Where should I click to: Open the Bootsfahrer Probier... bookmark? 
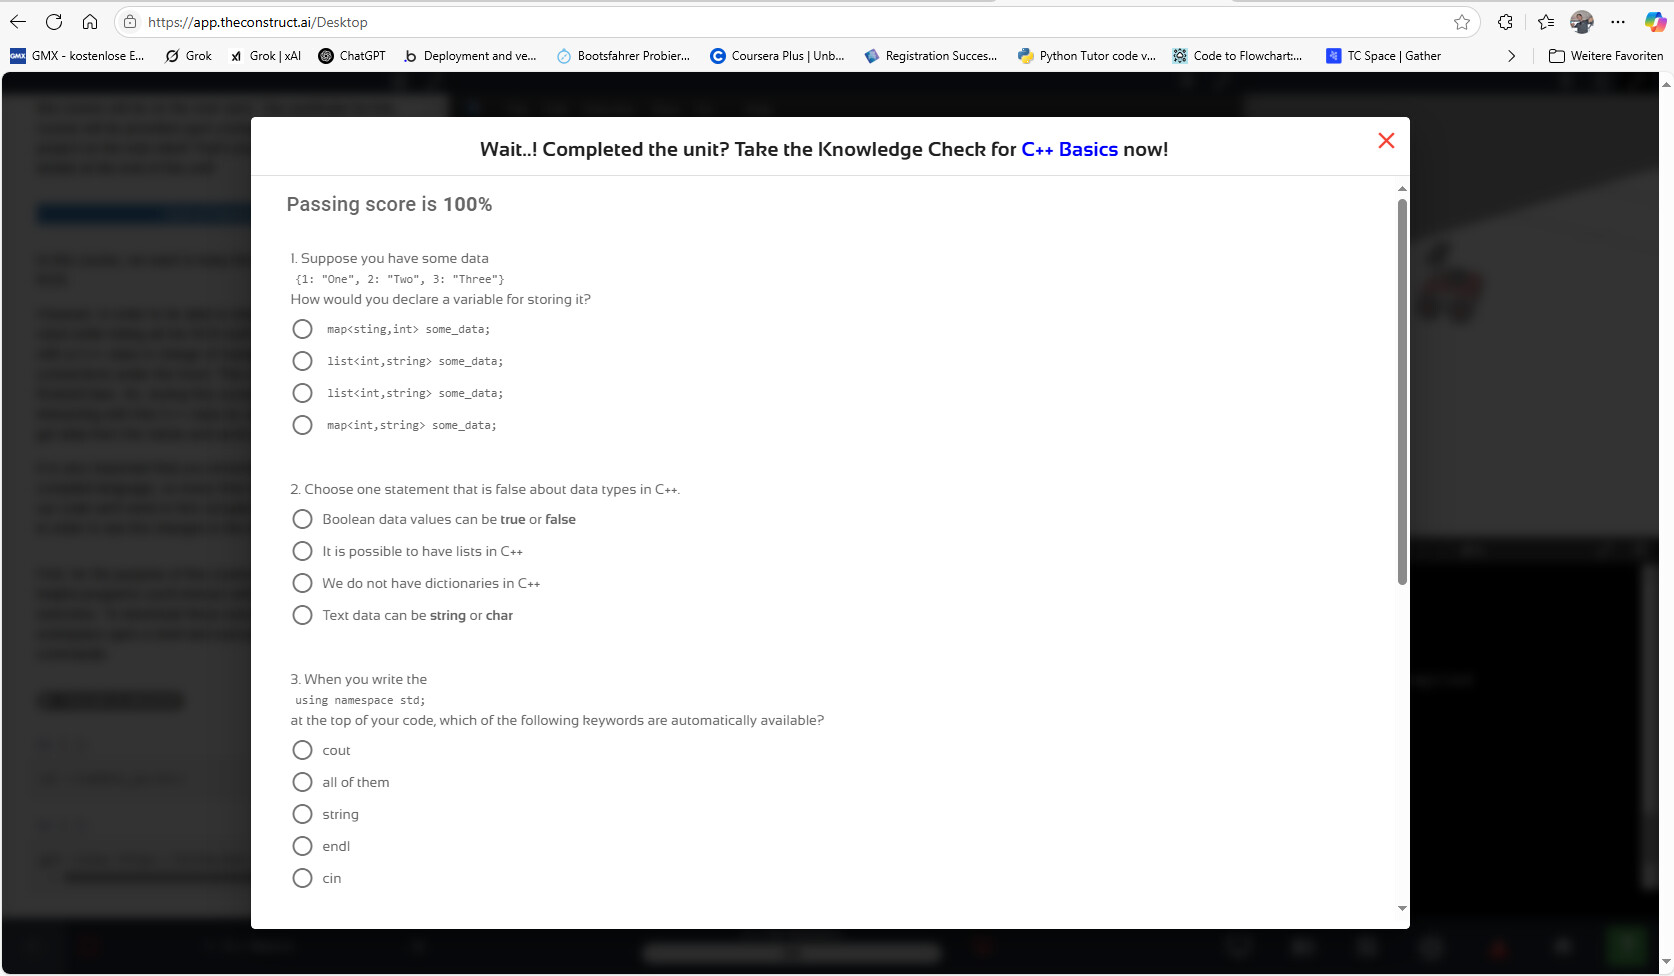[623, 56]
